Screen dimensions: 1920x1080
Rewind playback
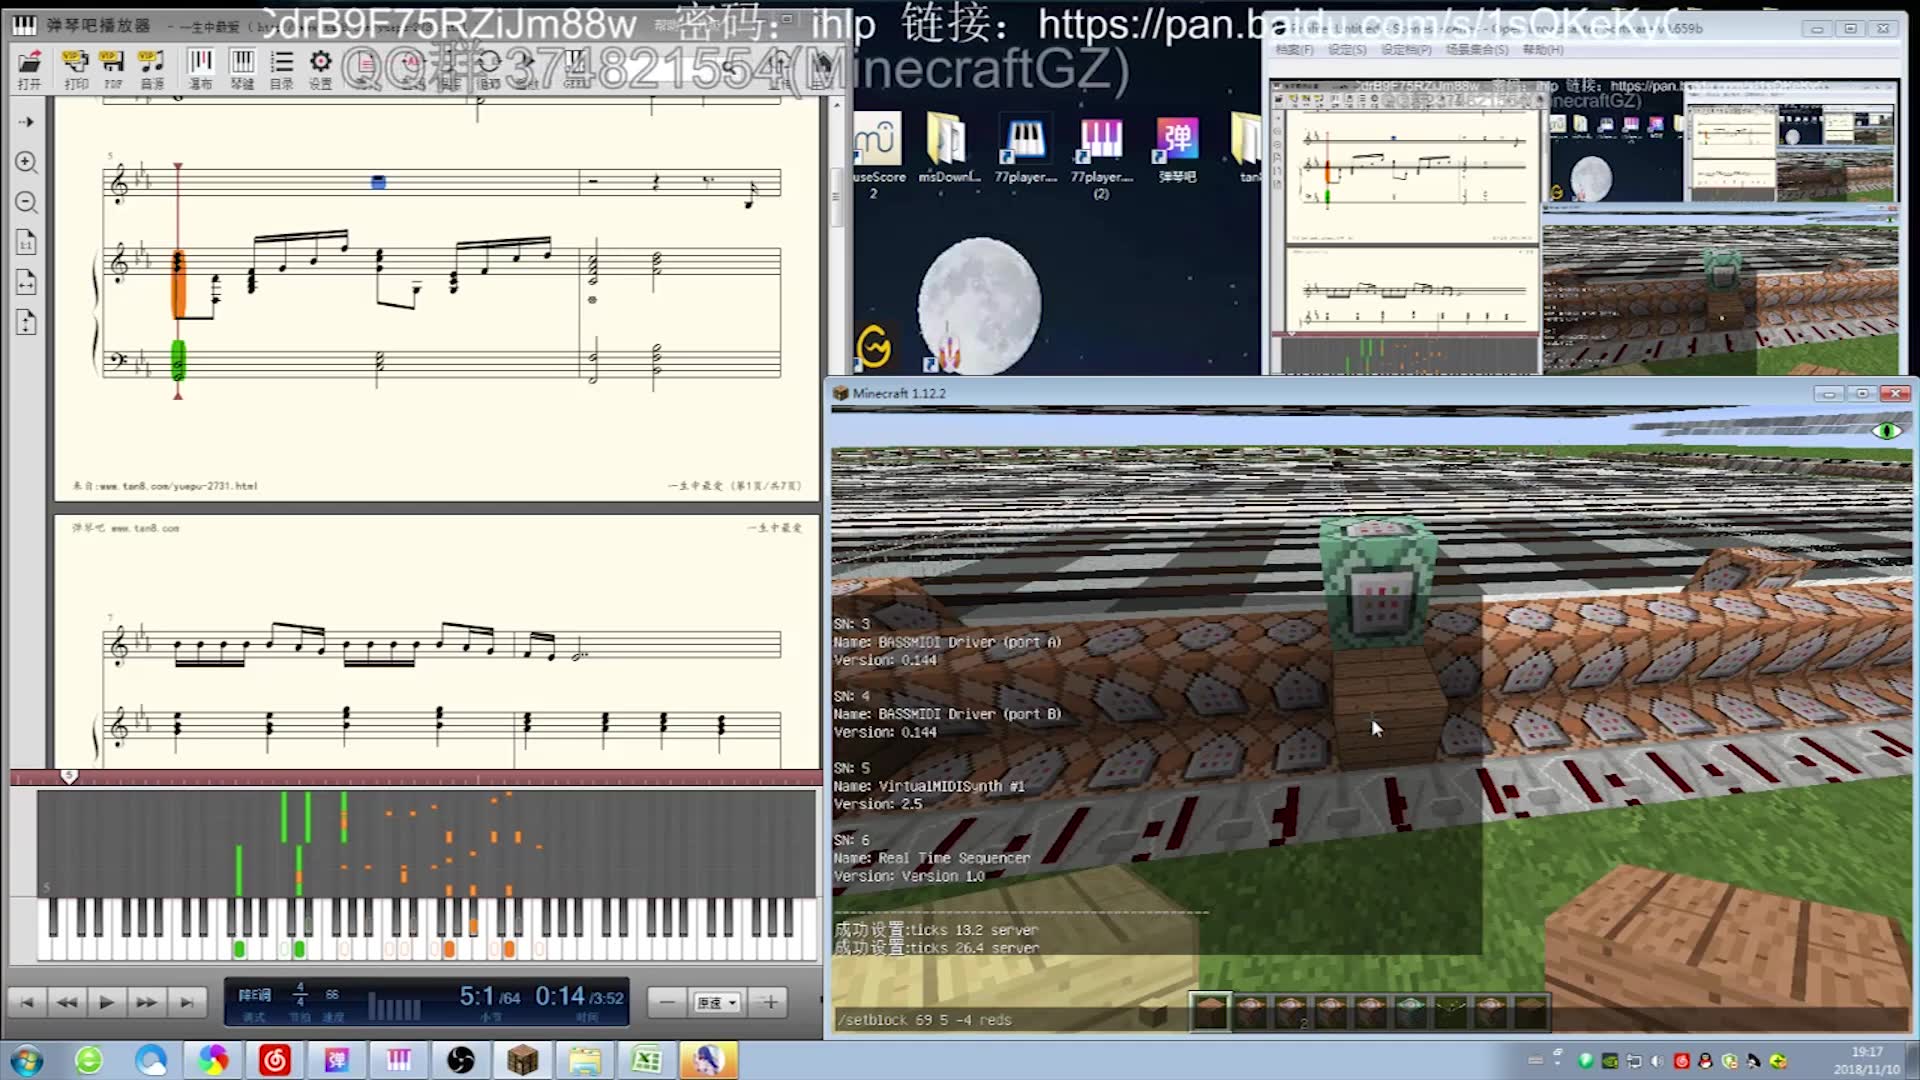pyautogui.click(x=67, y=1002)
